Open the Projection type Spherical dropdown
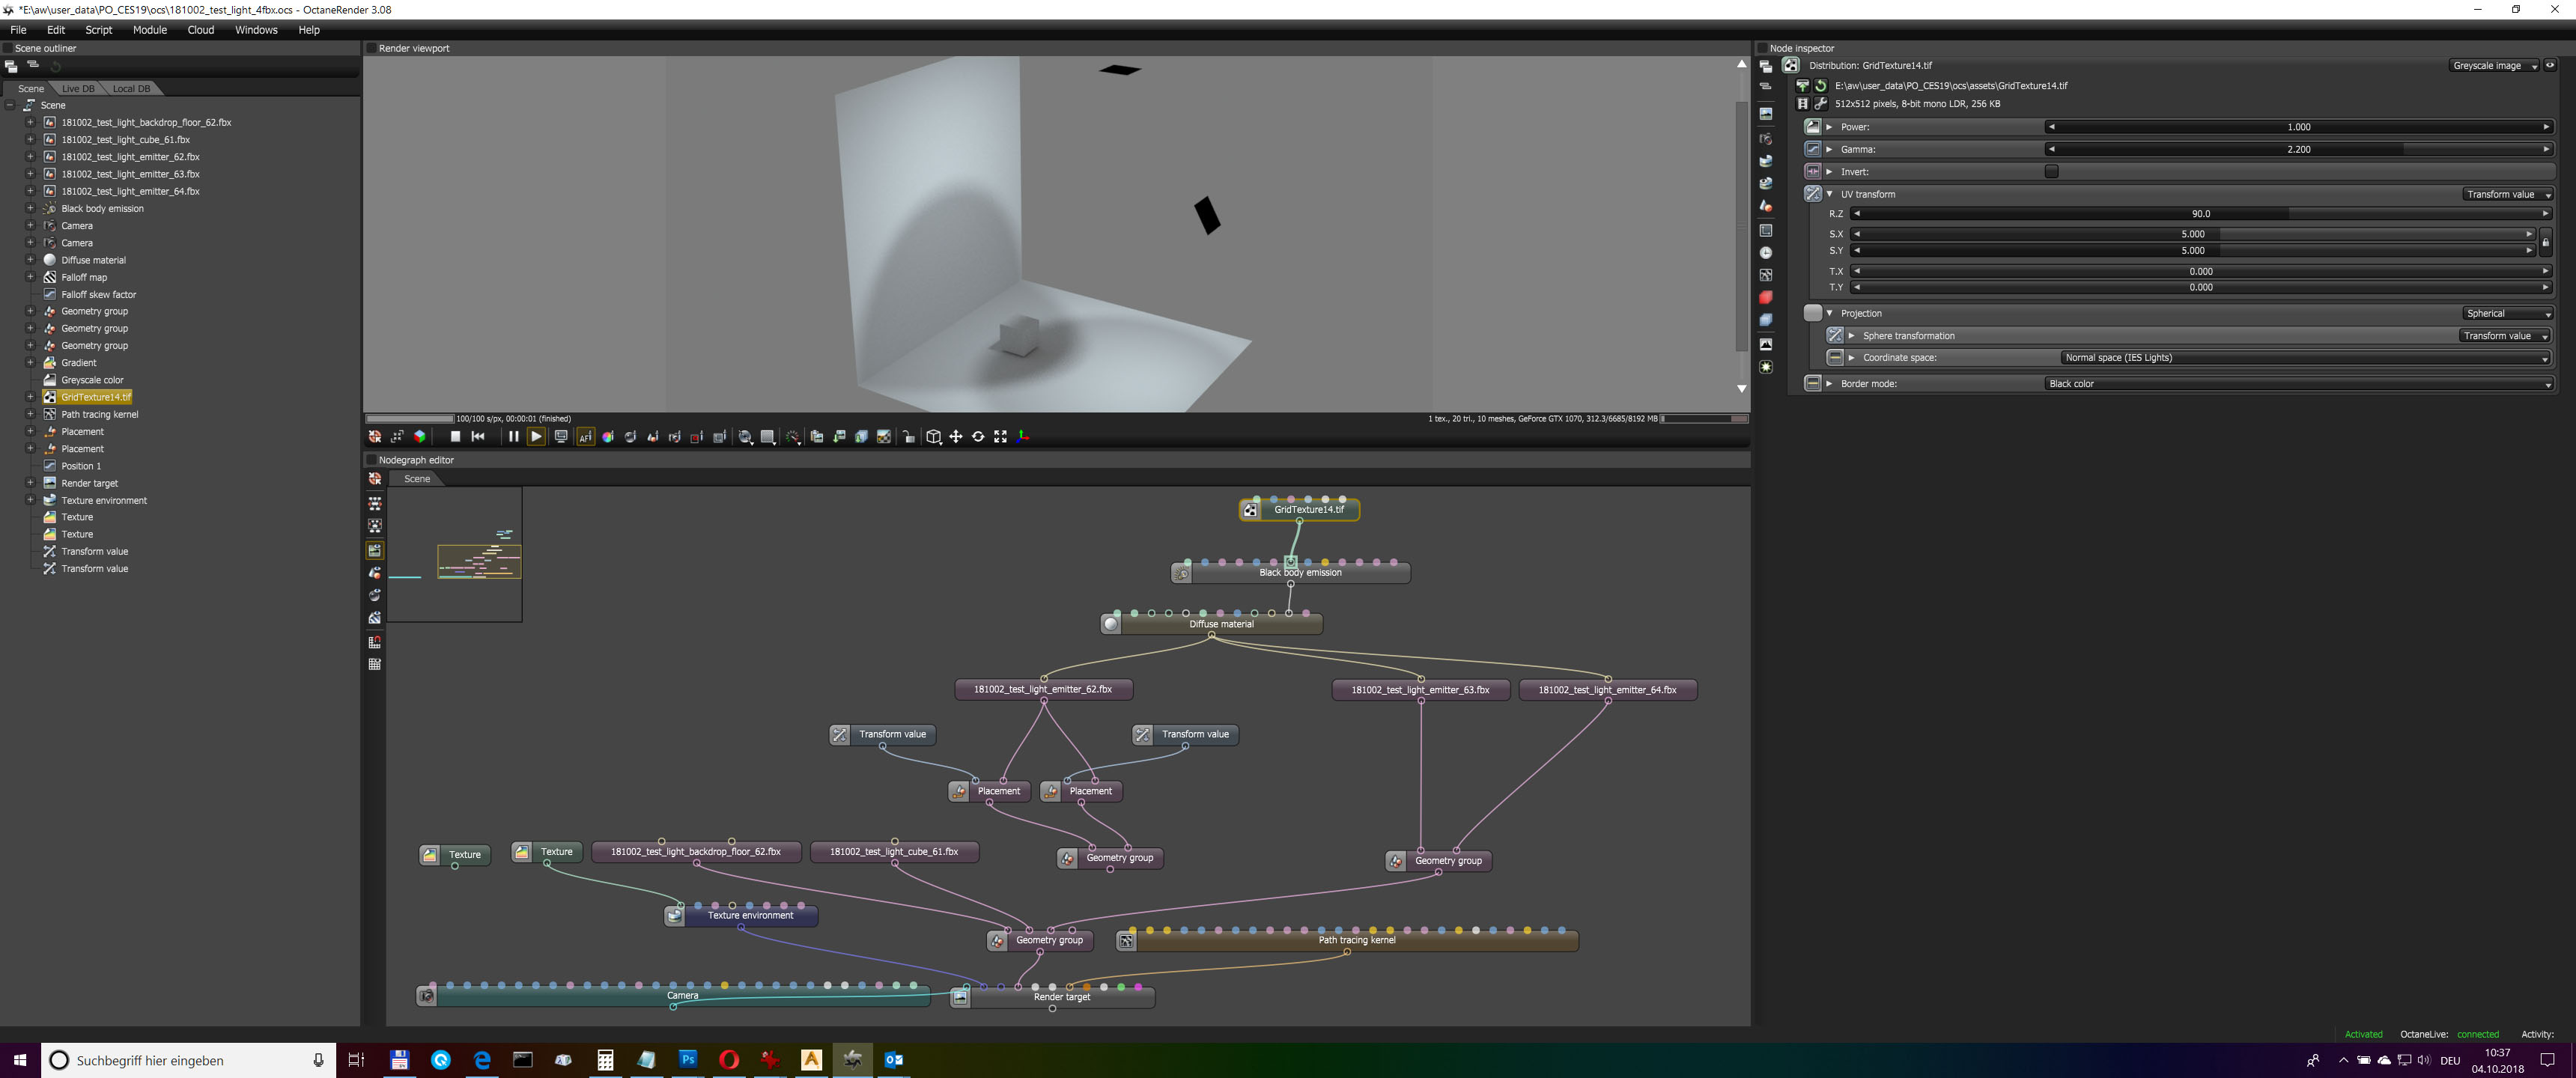Screen dimensions: 2576x1078 coord(2507,314)
